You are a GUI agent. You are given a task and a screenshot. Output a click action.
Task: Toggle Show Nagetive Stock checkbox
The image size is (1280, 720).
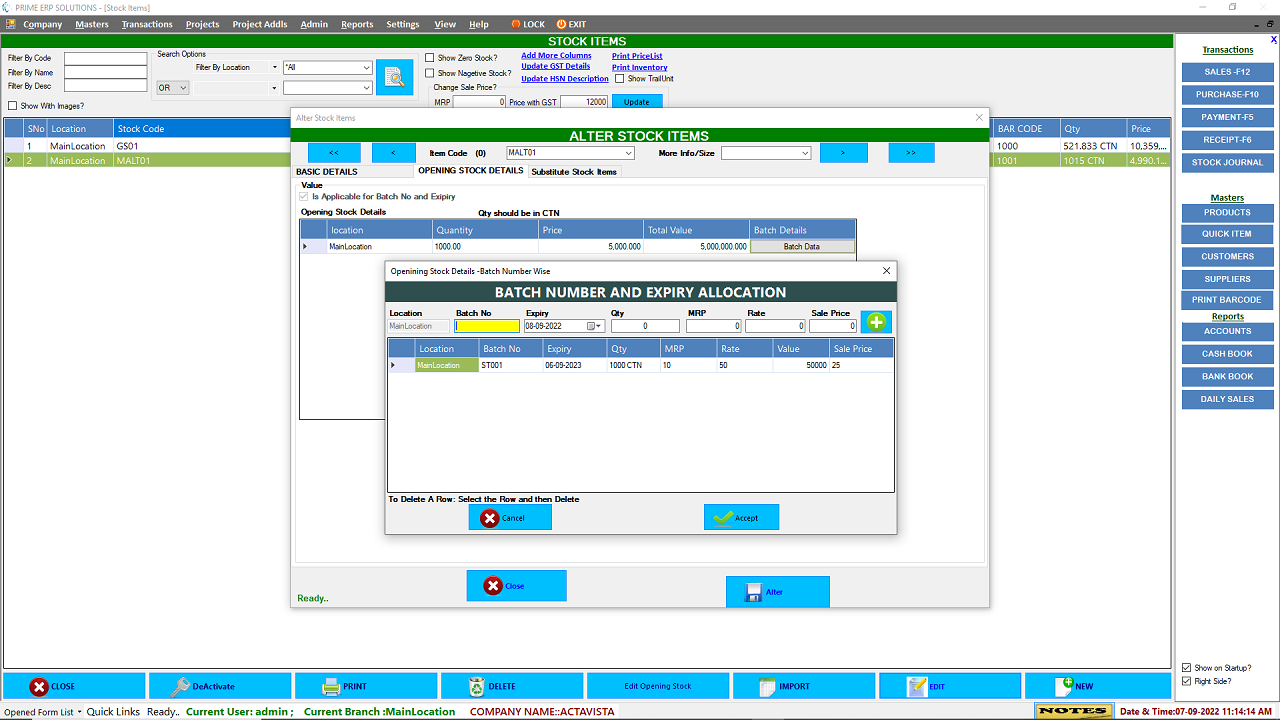[x=430, y=73]
